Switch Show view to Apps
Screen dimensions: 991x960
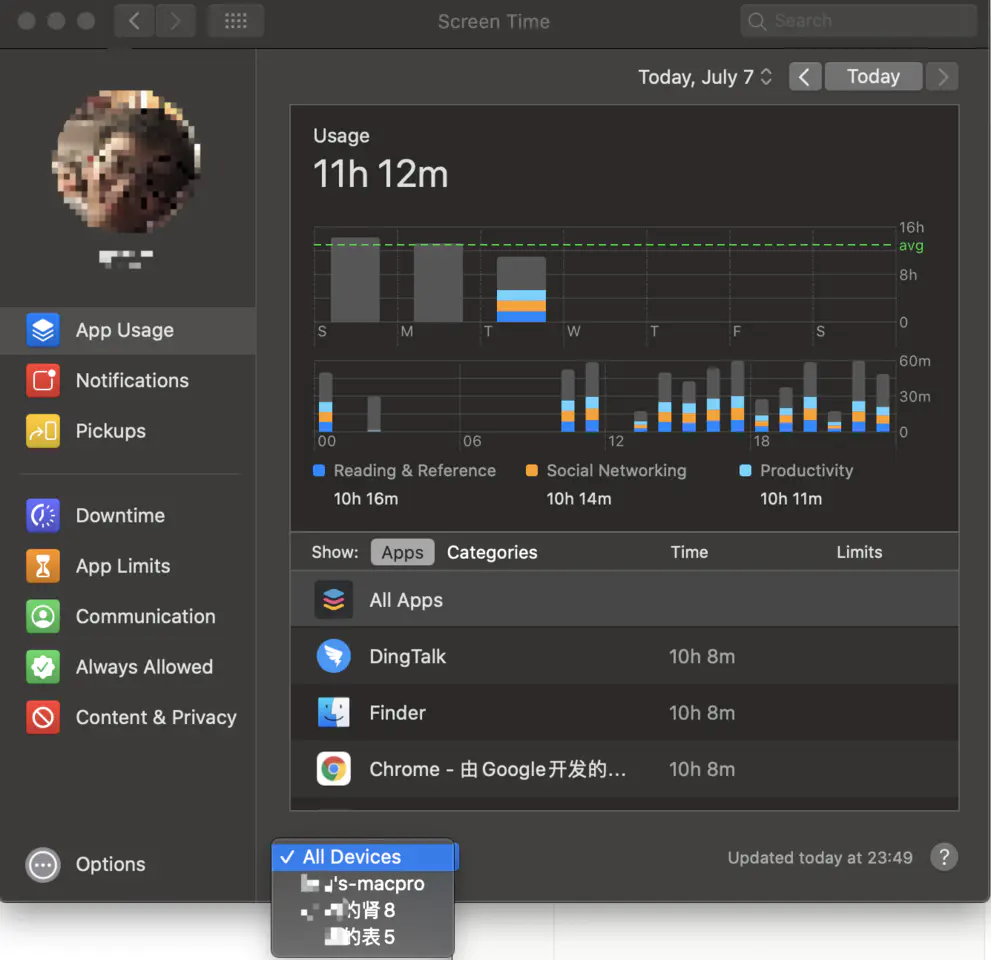(403, 552)
